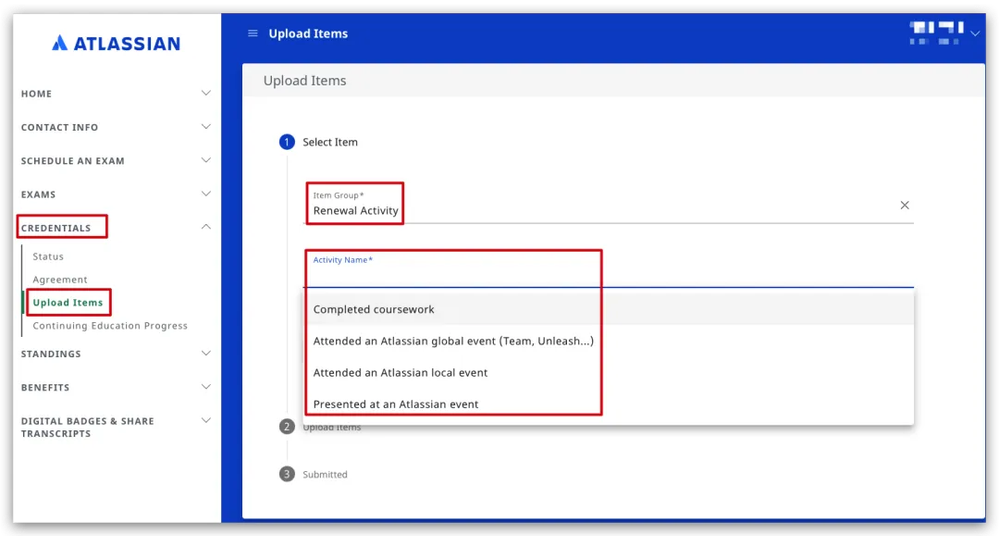Expand the SCHEDULE AN EXAM chevron

coord(206,160)
